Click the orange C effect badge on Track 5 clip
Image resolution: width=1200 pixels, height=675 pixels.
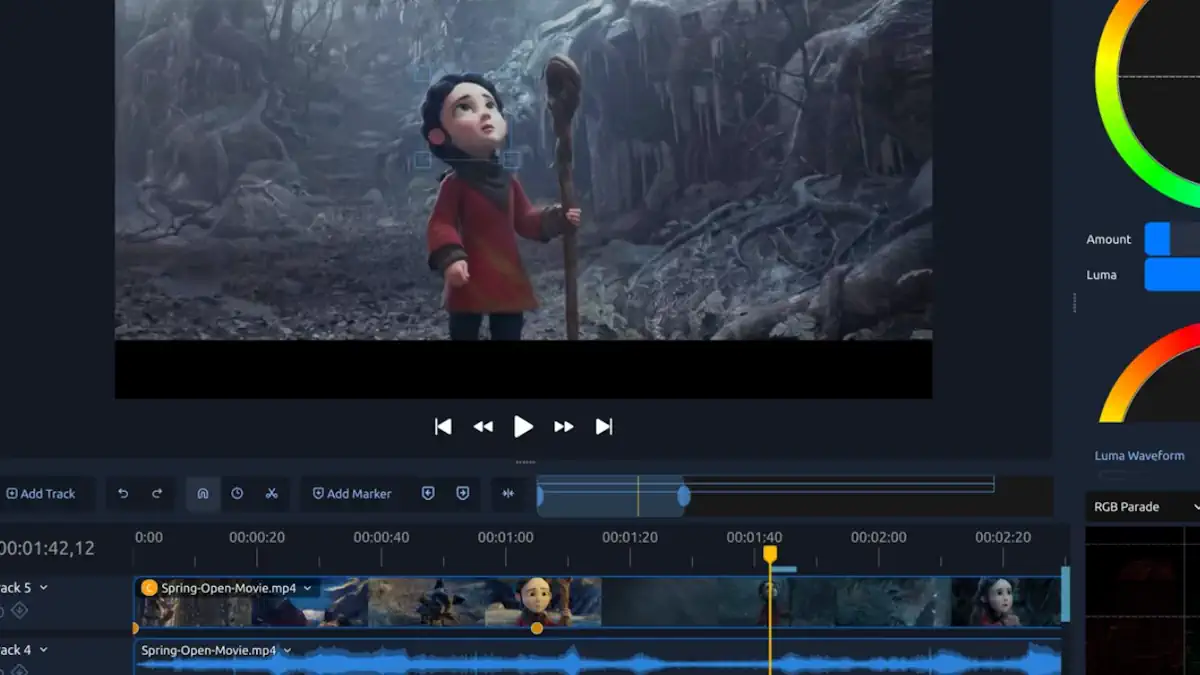(x=150, y=588)
